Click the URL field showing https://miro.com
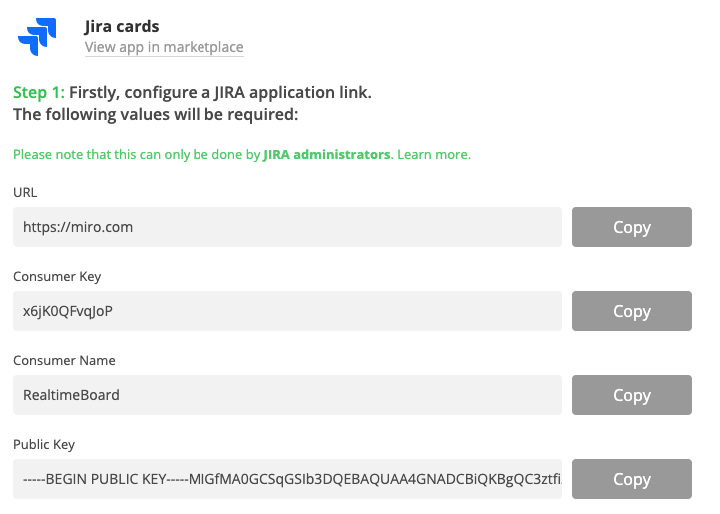The height and width of the screenshot is (514, 720). (x=287, y=227)
